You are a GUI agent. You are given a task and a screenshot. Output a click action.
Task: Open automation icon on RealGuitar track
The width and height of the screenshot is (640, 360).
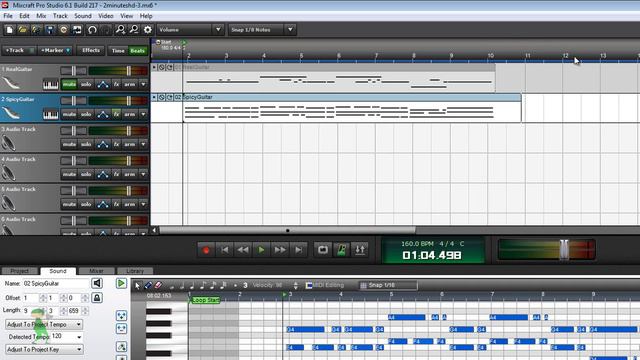(103, 84)
